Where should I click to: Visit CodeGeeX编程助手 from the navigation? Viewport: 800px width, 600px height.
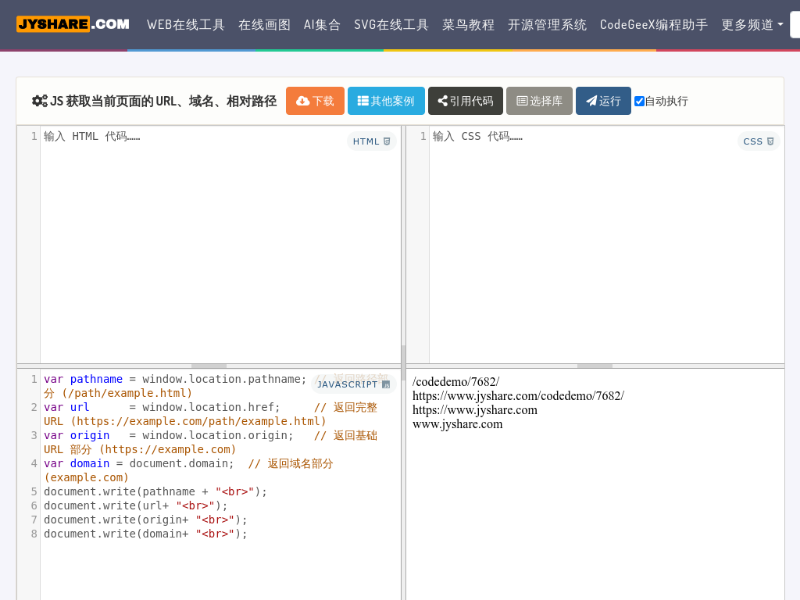point(654,24)
